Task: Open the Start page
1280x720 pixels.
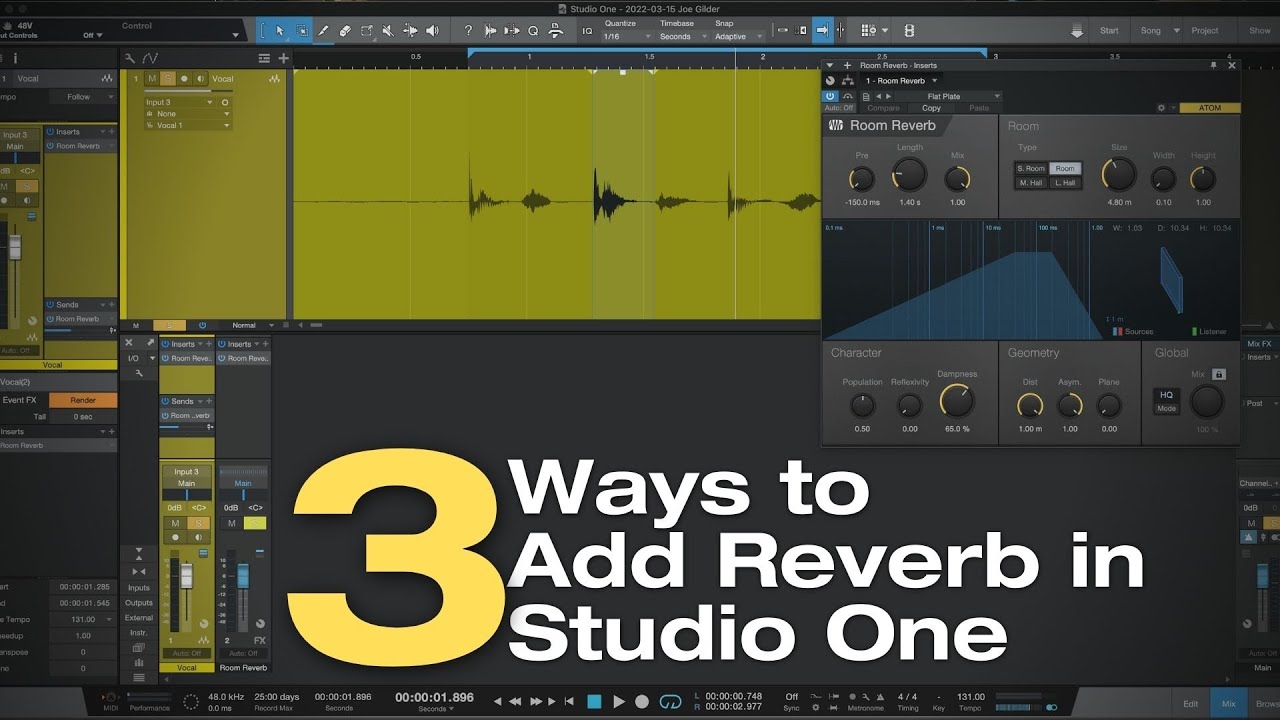Action: tap(1109, 30)
